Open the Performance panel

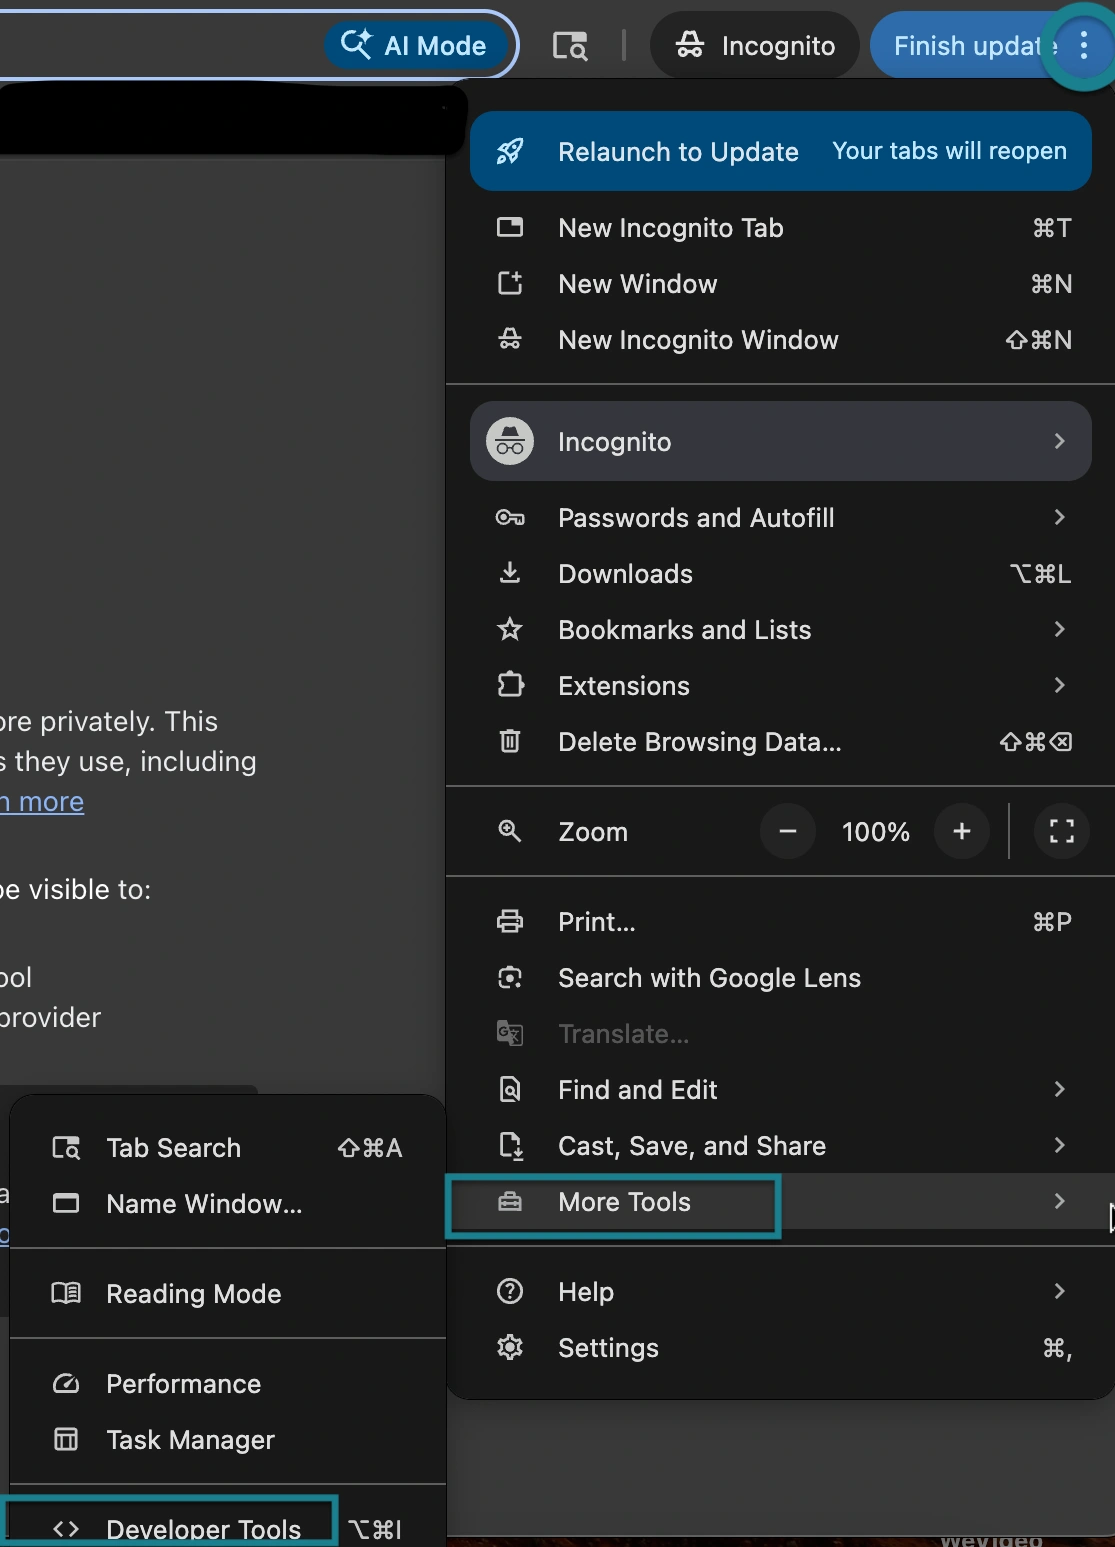[228, 1384]
